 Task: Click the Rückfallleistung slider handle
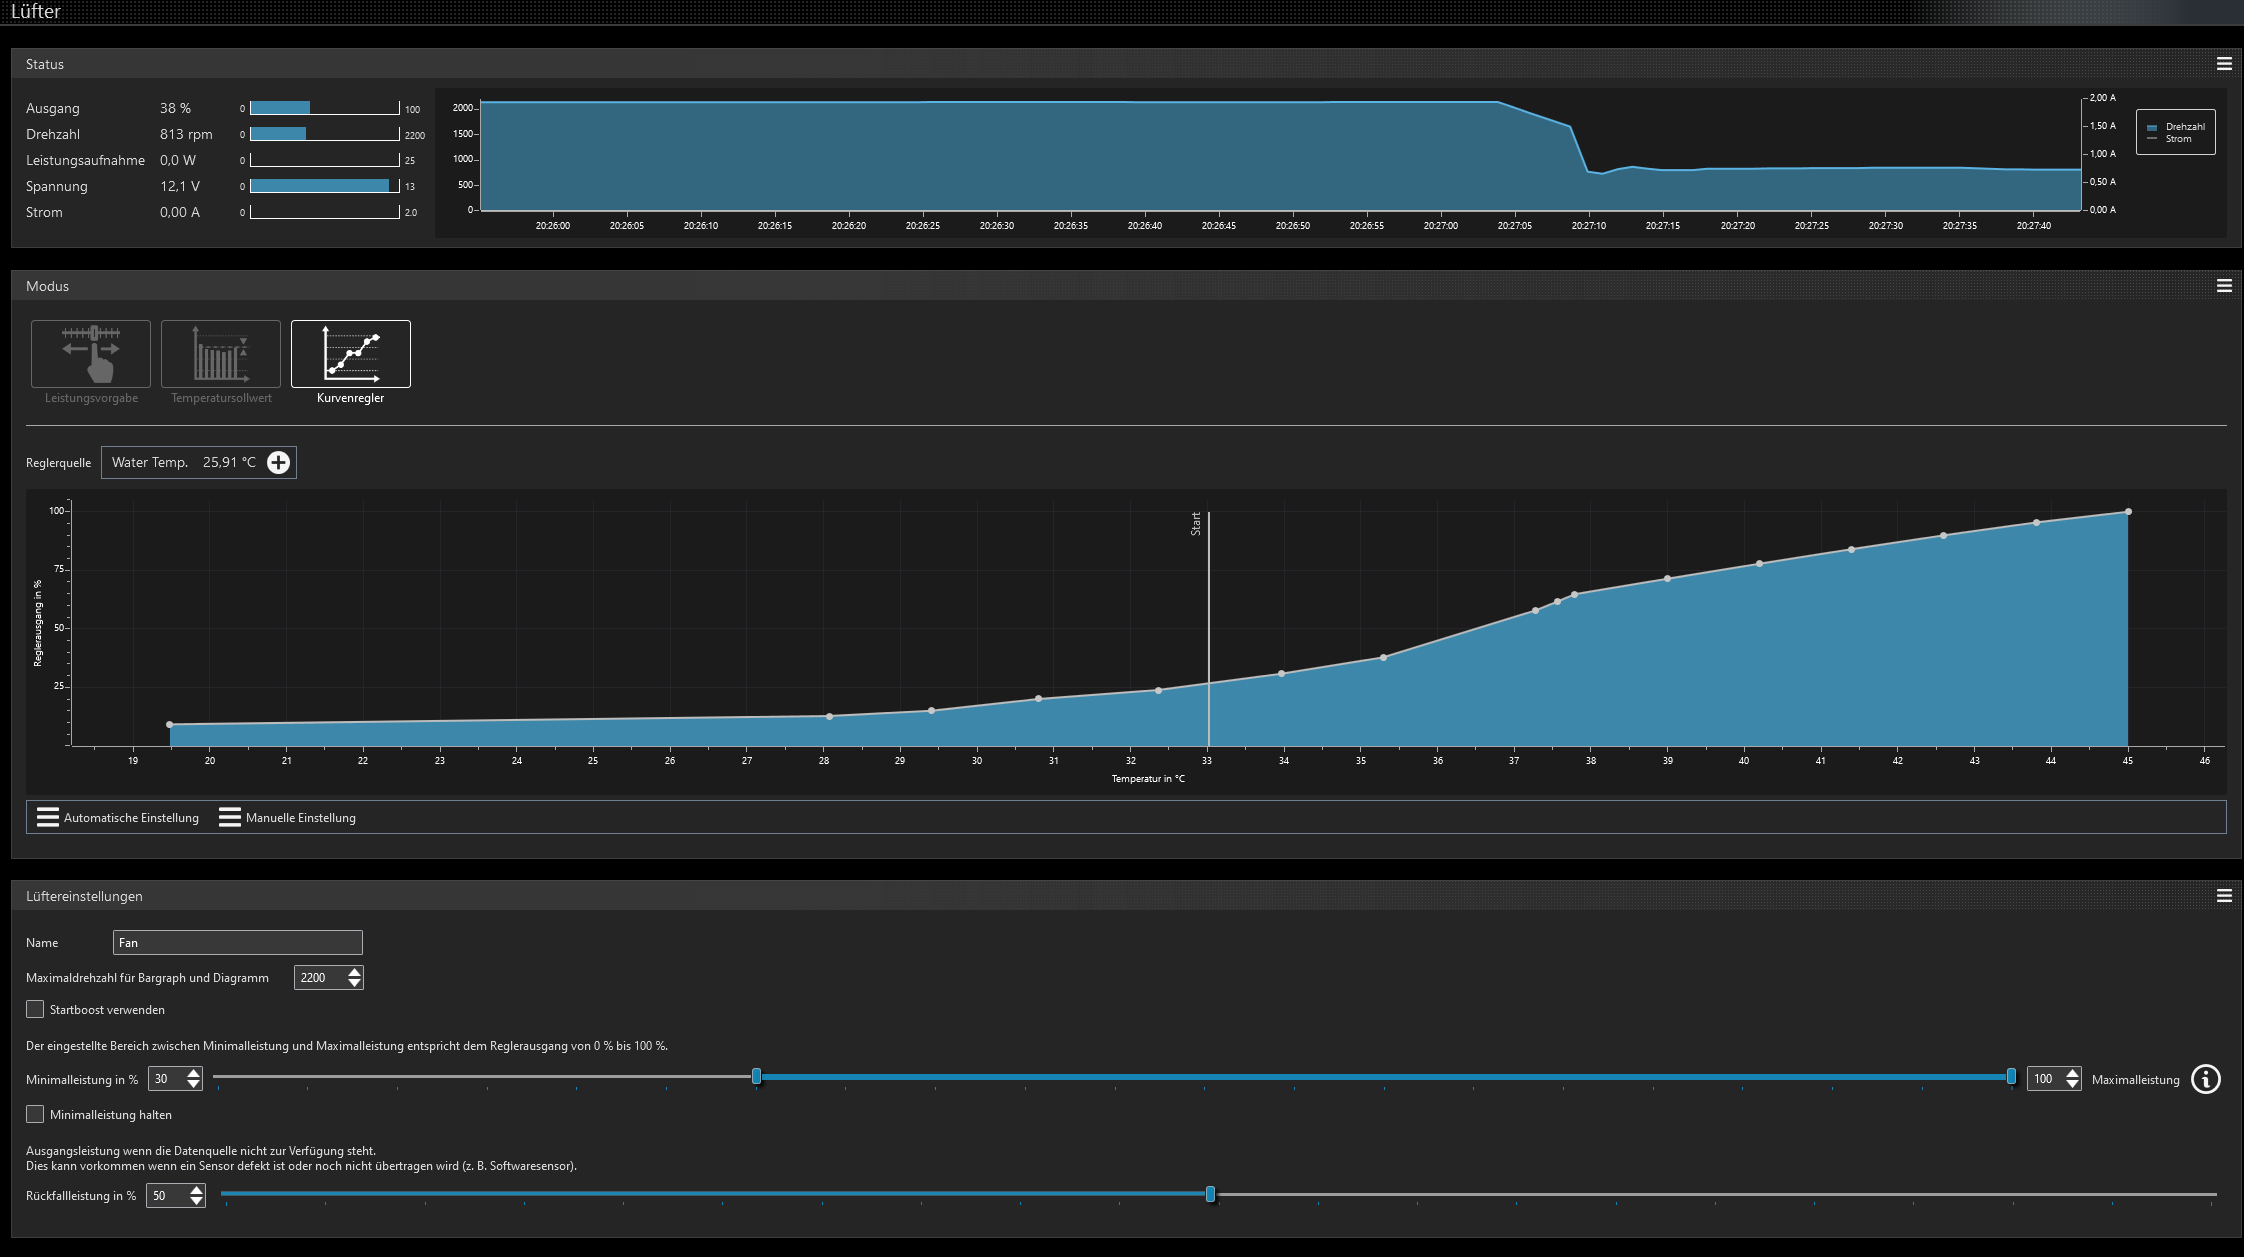tap(1210, 1194)
